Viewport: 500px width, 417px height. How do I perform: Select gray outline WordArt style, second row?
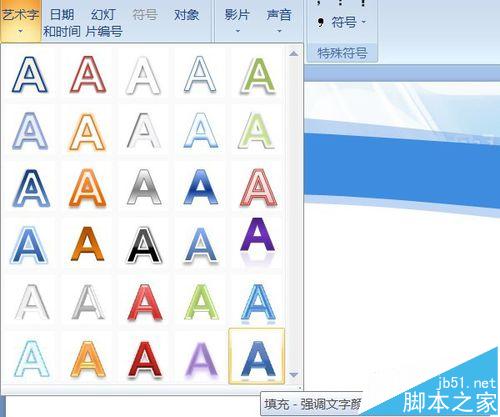pos(144,131)
